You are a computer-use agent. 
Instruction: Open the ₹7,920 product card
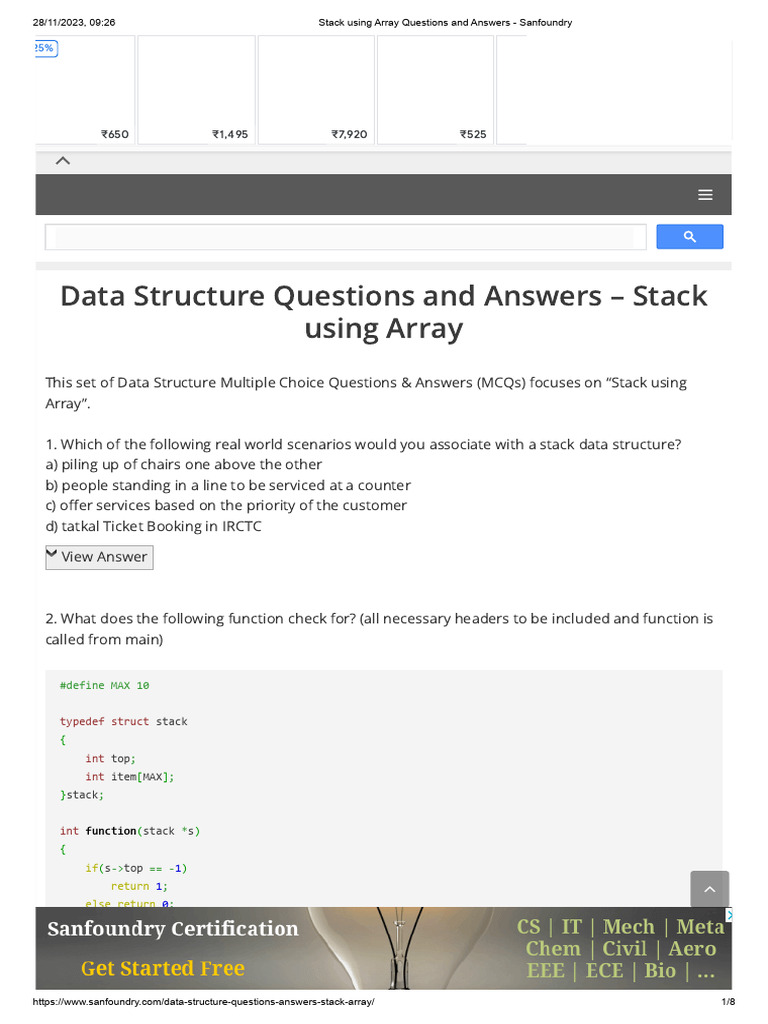(315, 90)
